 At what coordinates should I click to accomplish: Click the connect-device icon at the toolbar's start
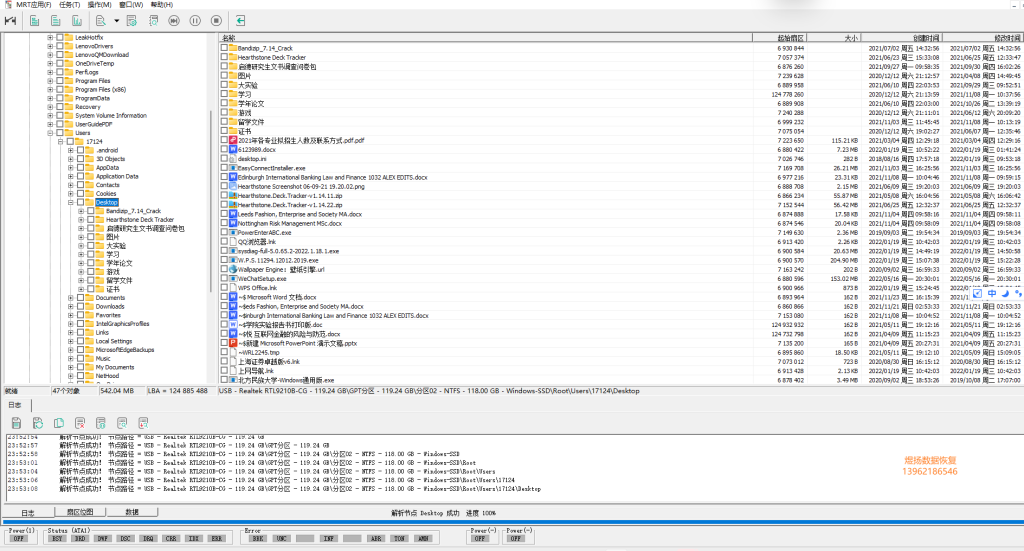click(x=10, y=21)
